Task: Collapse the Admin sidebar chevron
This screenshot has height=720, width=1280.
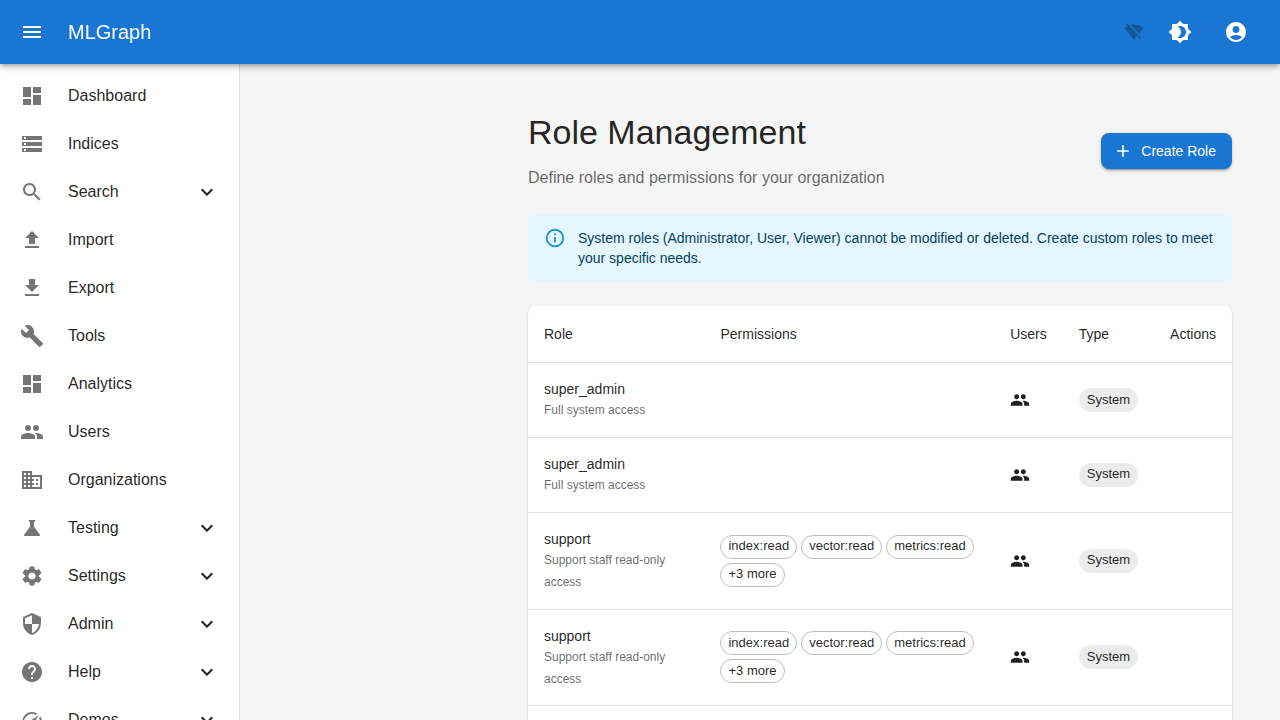Action: (207, 623)
